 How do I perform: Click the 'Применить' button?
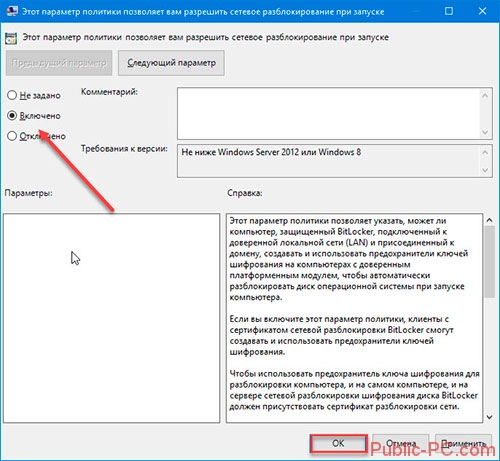463,443
